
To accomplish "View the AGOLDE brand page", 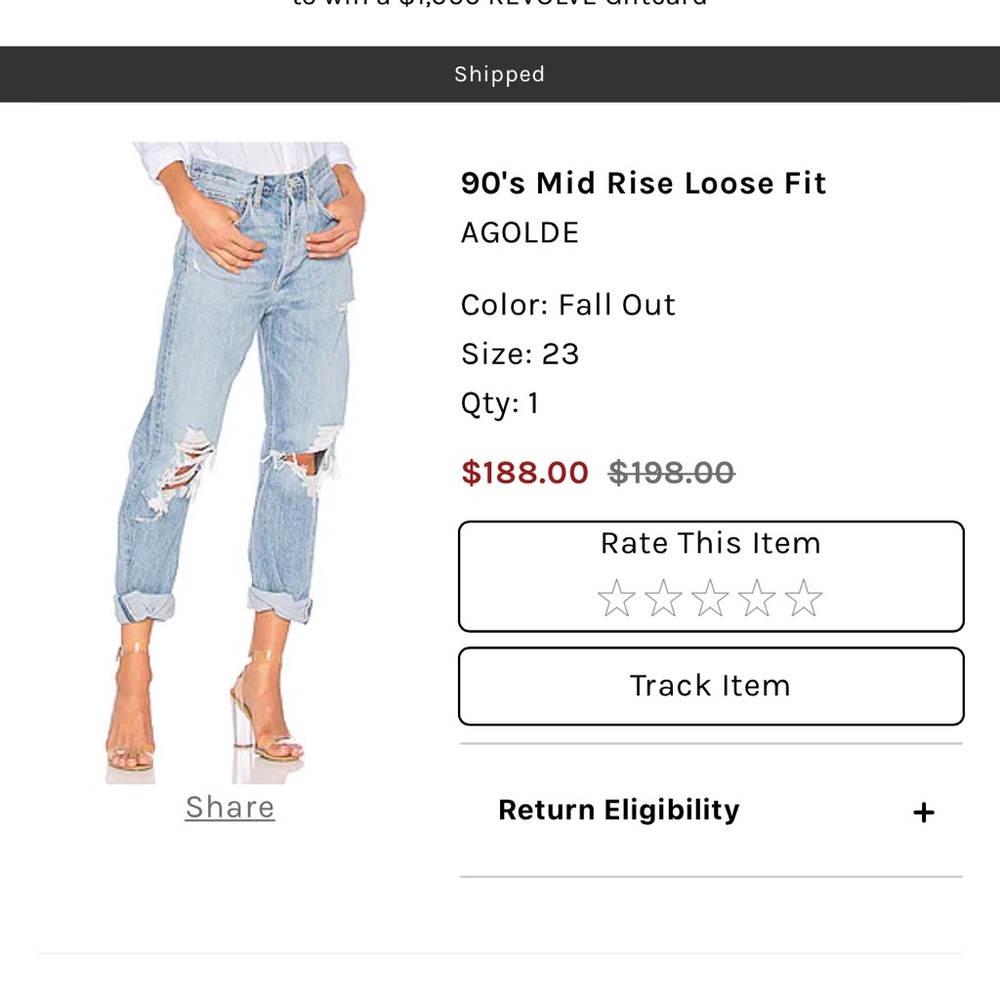I will [x=519, y=233].
